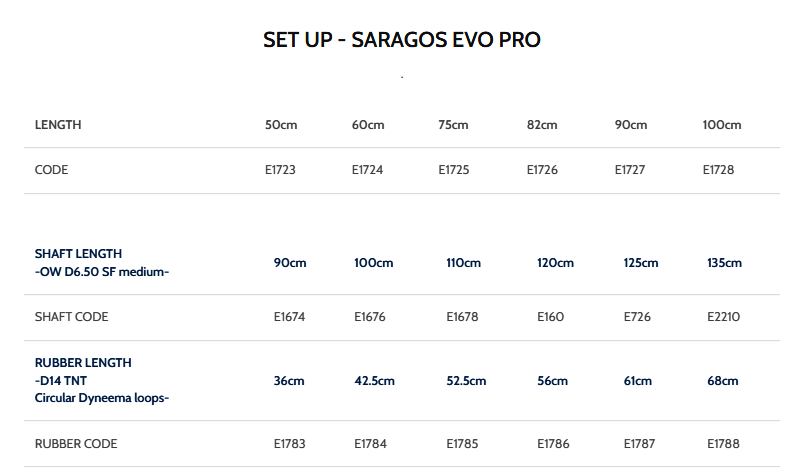Click the 50cm length column header

[281, 125]
